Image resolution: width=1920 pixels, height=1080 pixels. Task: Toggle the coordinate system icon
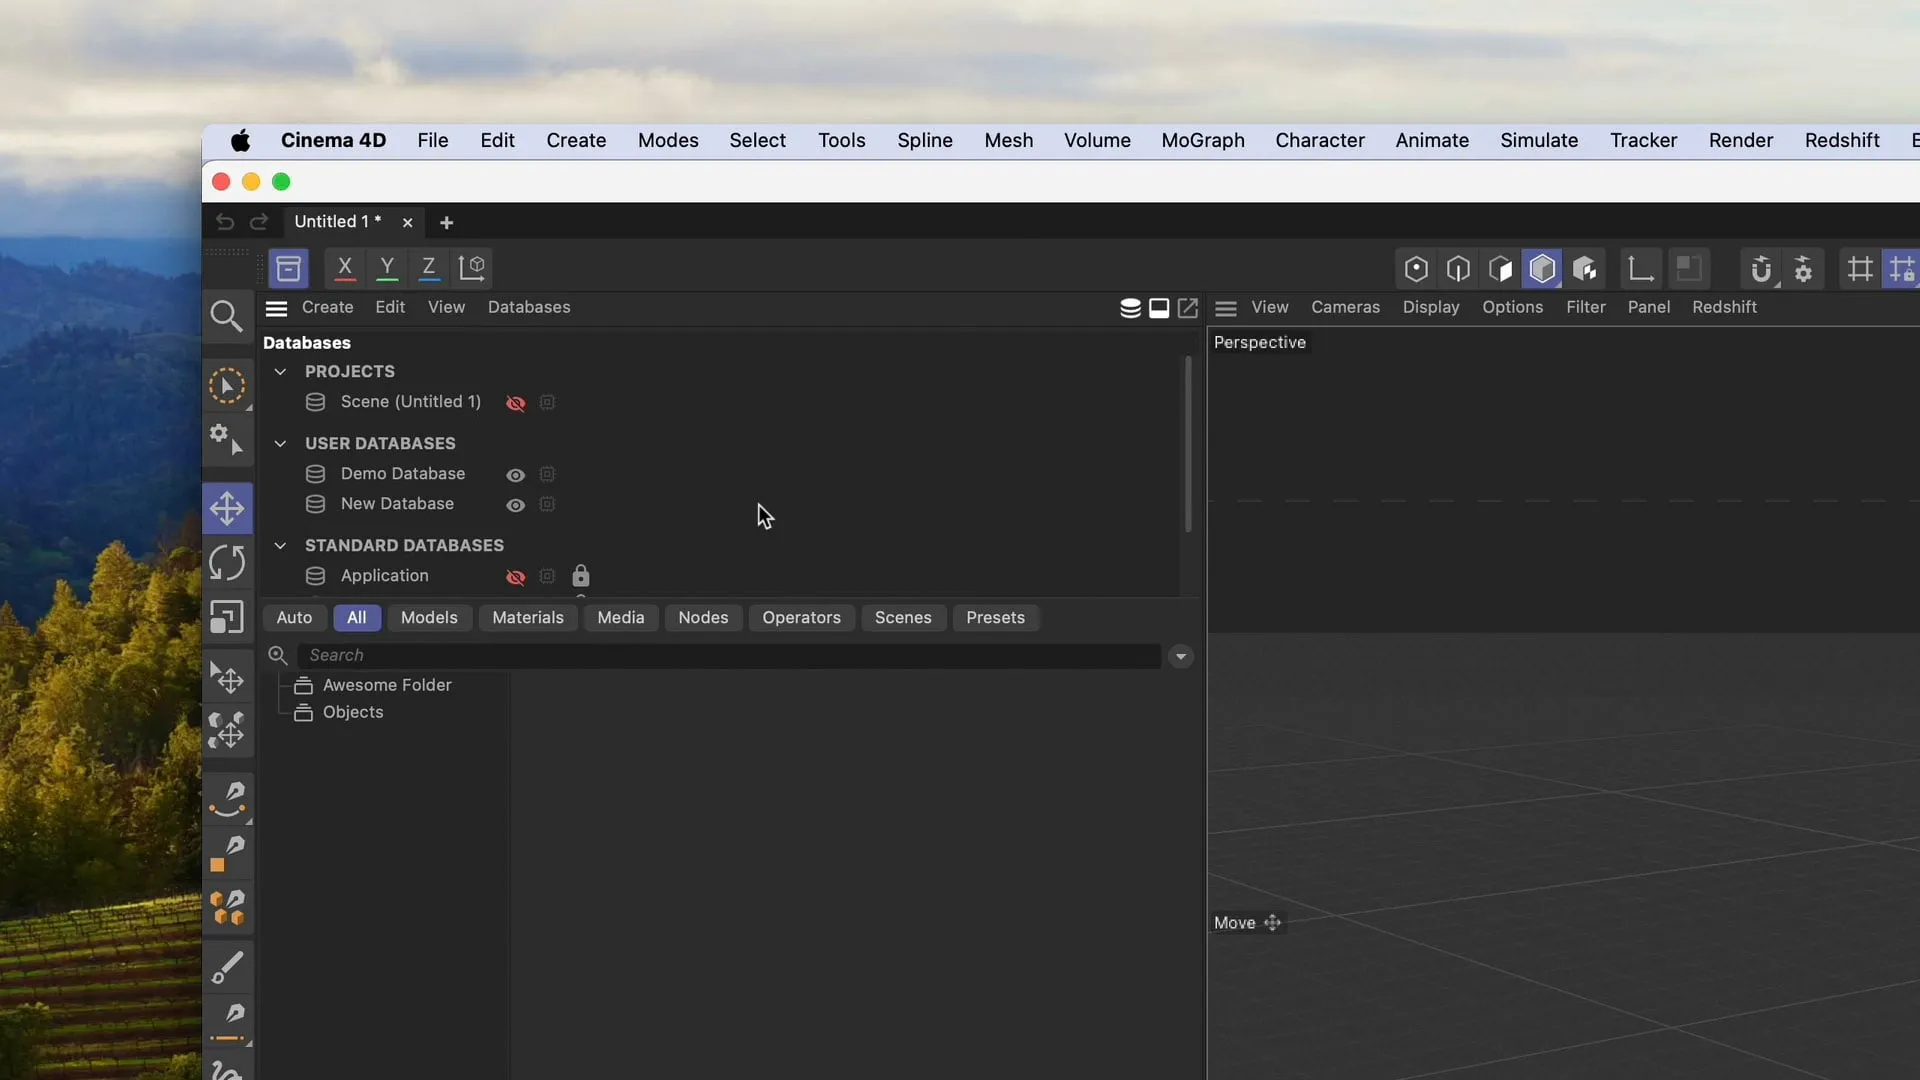[472, 268]
